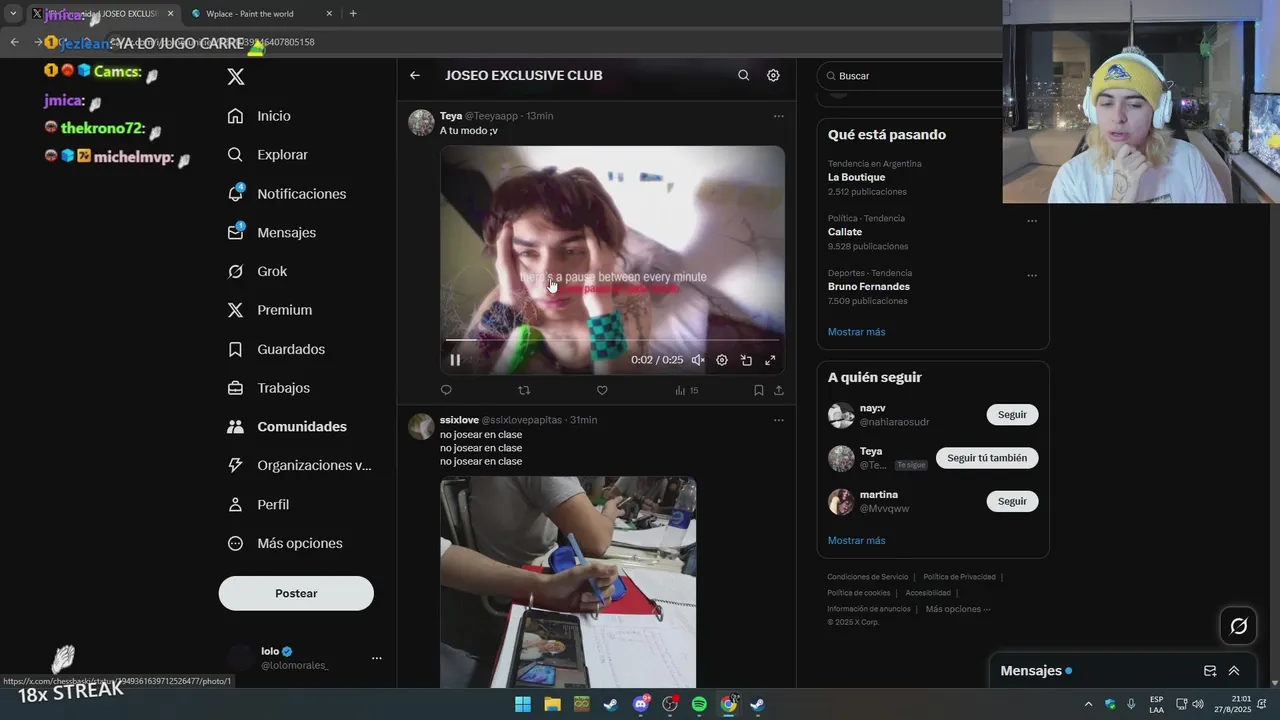Unmute the video sound
The height and width of the screenshot is (720, 1280).
pyautogui.click(x=698, y=360)
